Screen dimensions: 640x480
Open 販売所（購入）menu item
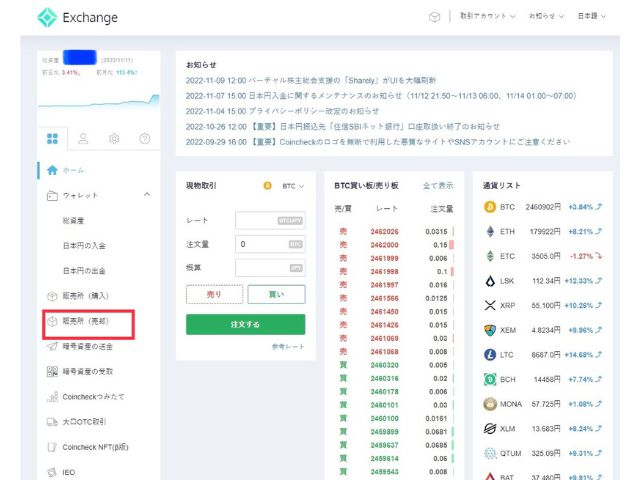(x=85, y=296)
